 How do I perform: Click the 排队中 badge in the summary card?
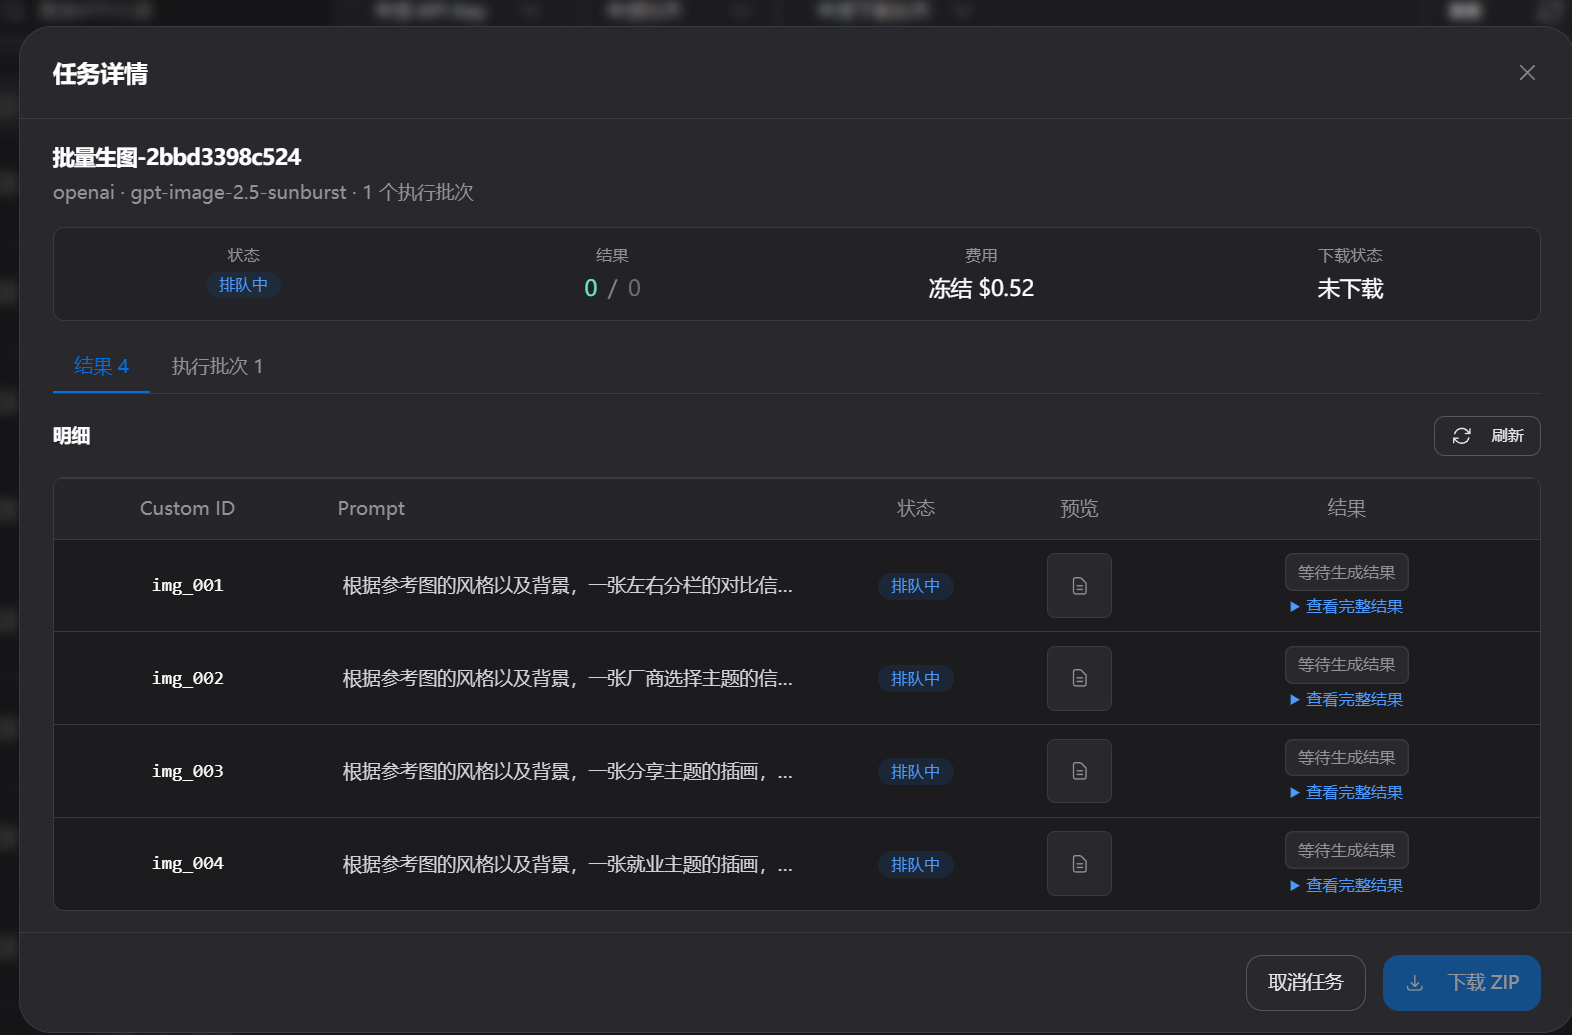[x=244, y=285]
